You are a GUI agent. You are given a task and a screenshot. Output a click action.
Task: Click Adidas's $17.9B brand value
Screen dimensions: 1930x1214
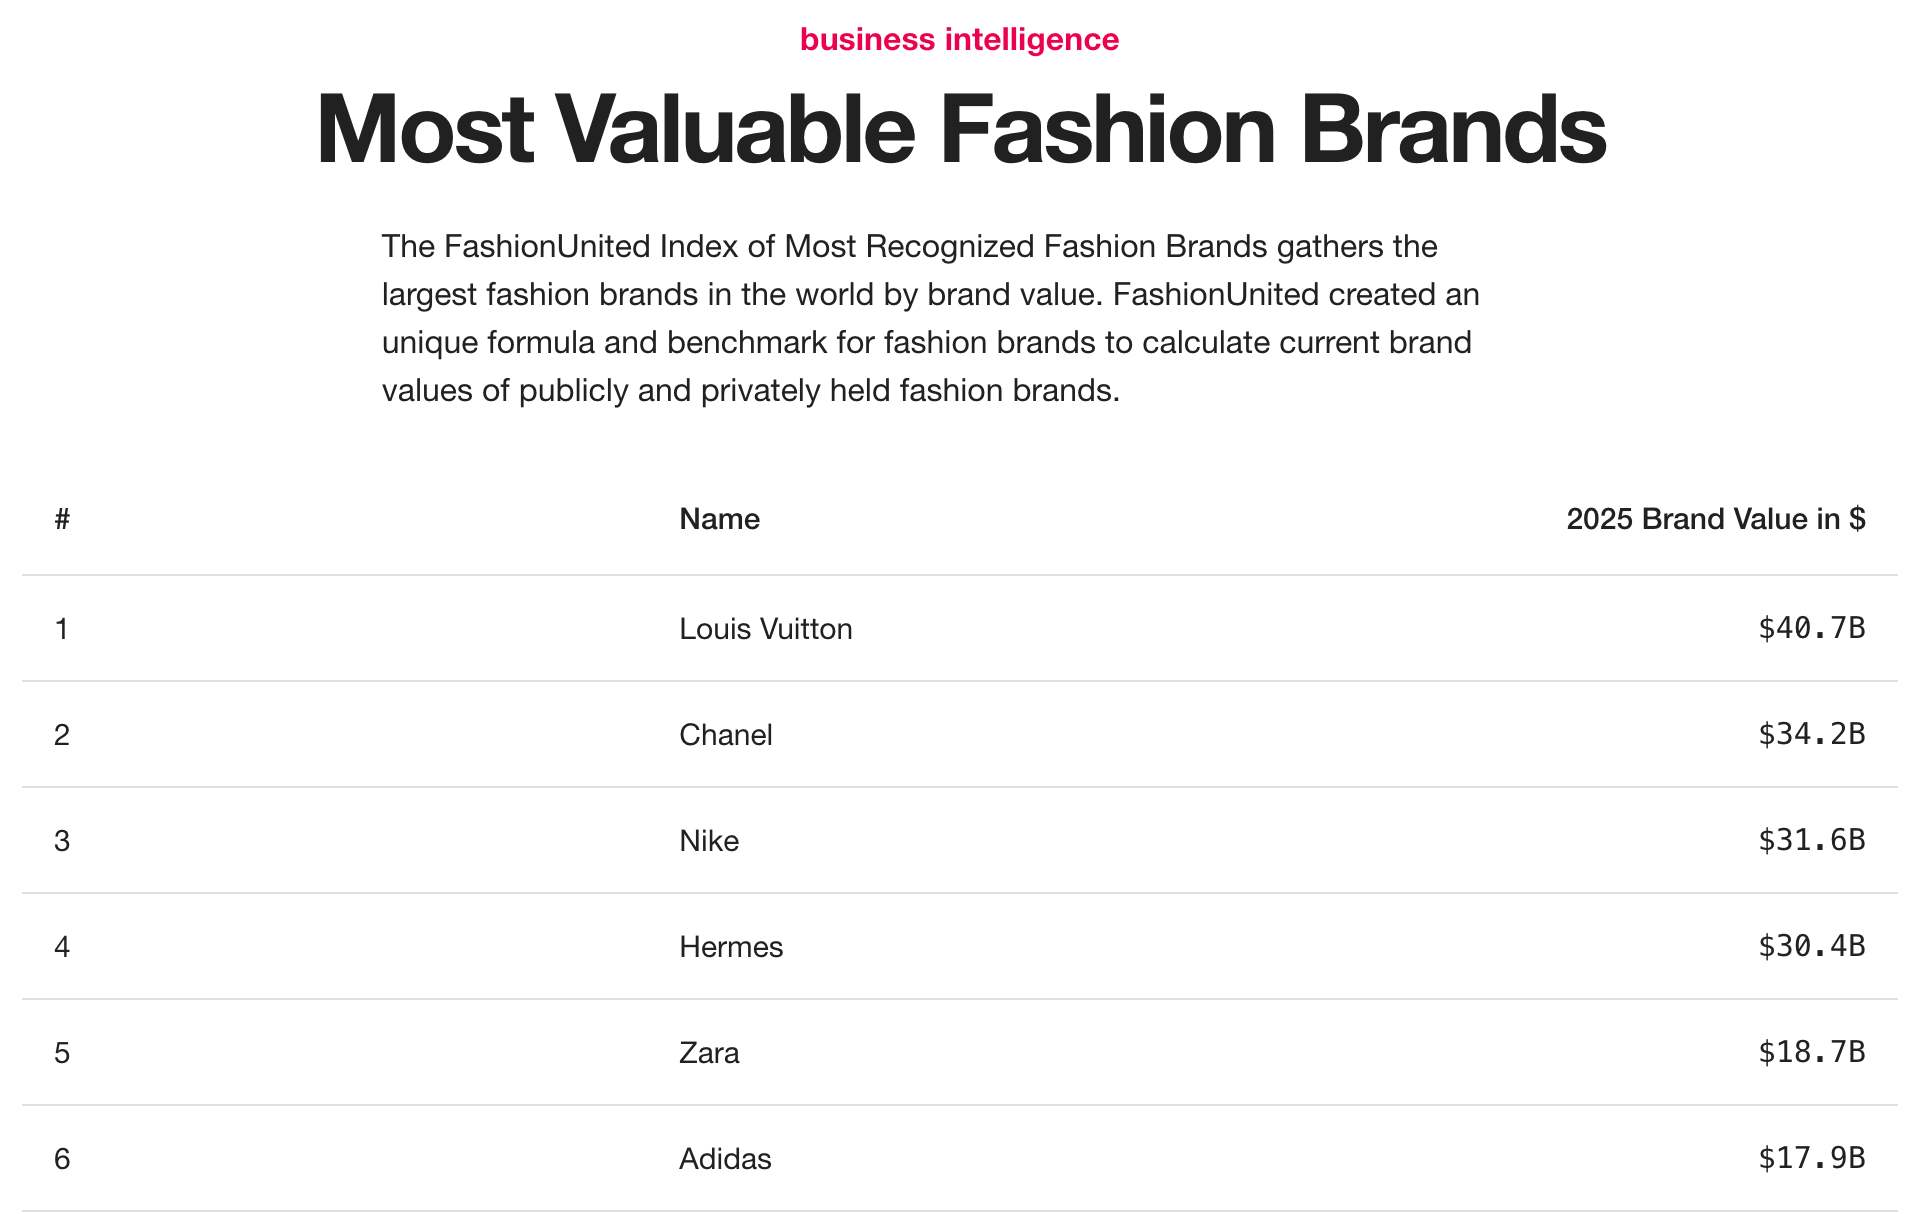pos(1811,1158)
